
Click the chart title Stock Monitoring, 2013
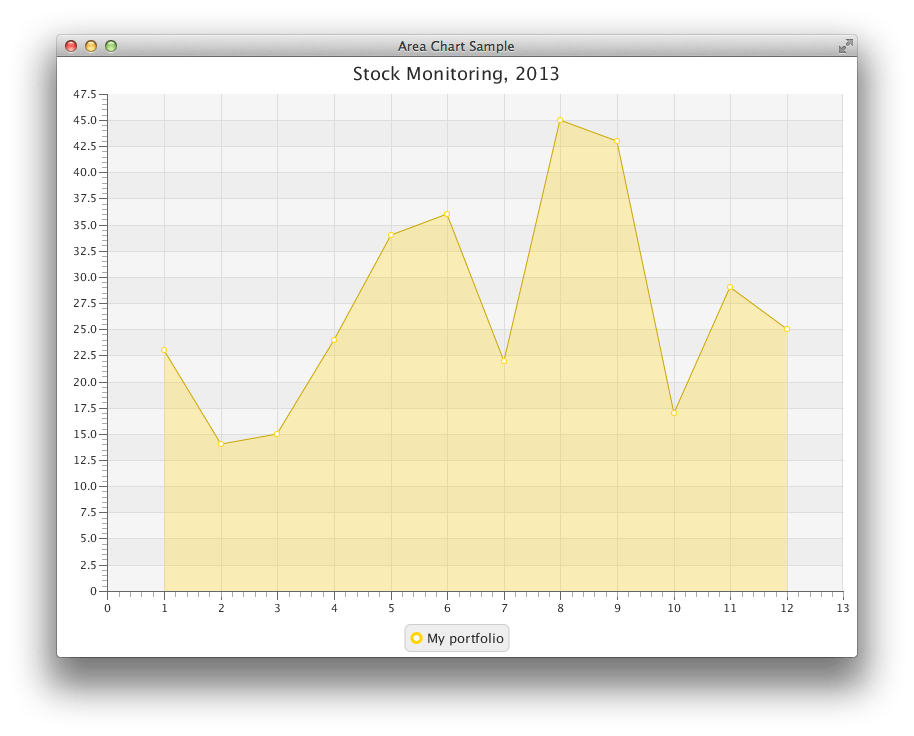pos(456,73)
